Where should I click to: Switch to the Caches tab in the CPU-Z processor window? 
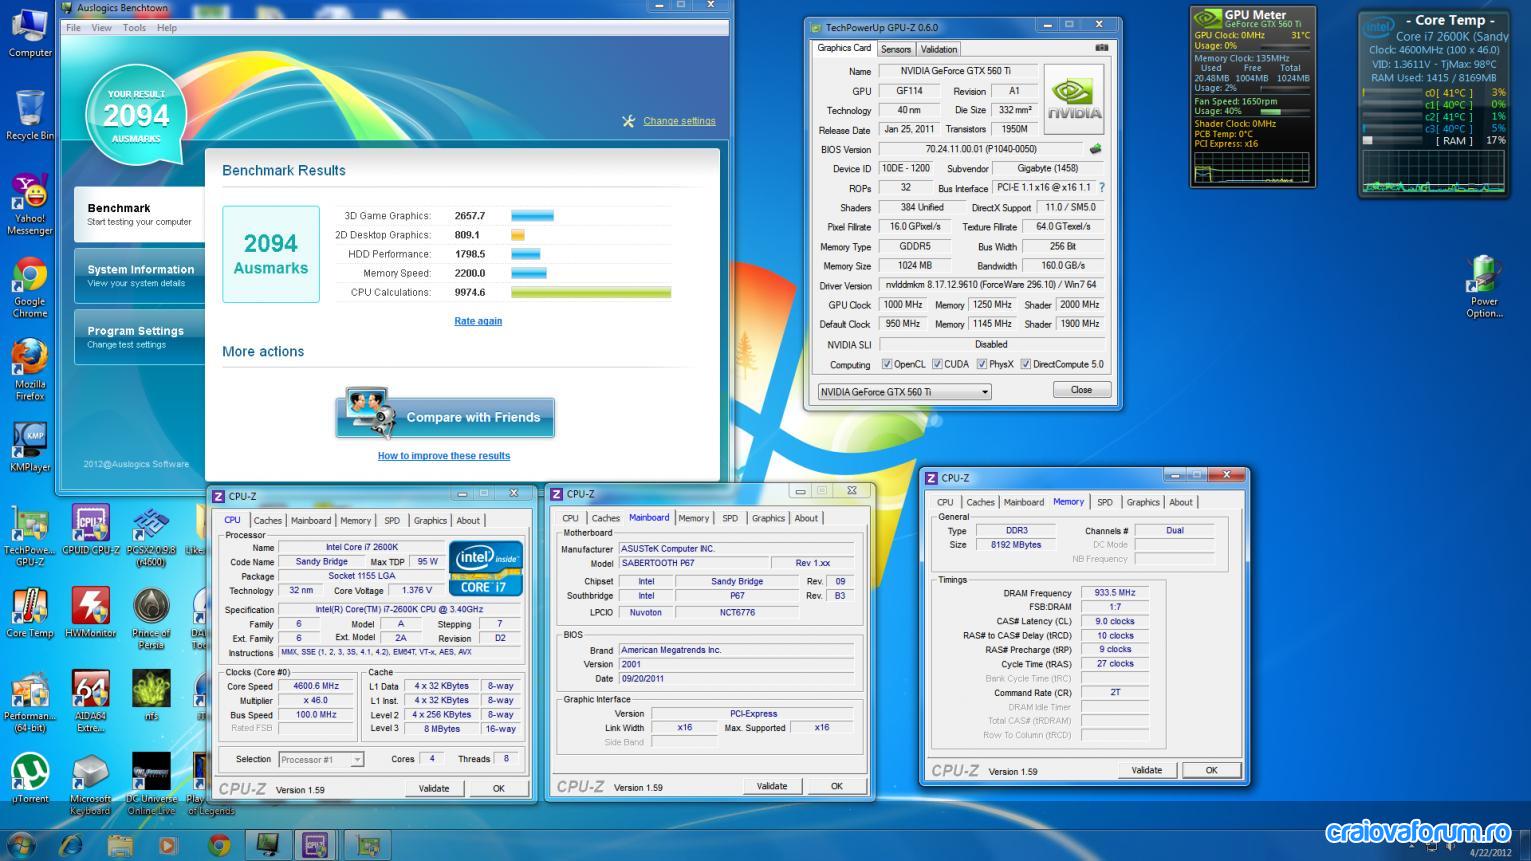[267, 520]
